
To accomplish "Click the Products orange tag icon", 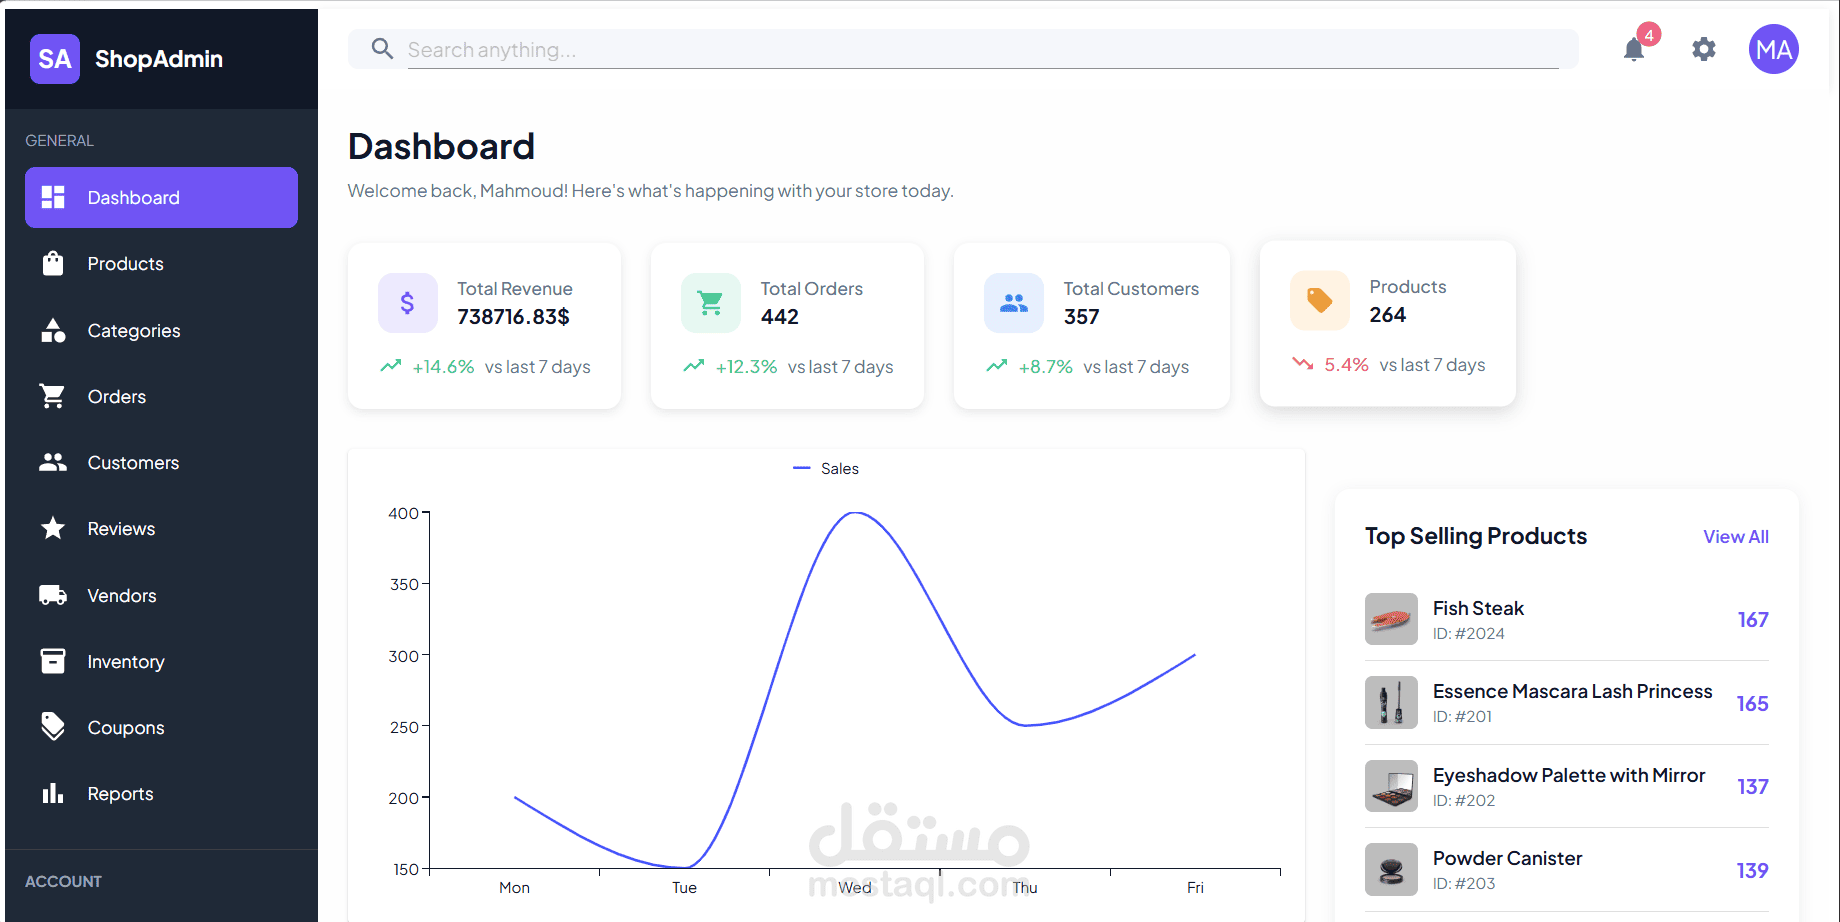I will tap(1320, 301).
